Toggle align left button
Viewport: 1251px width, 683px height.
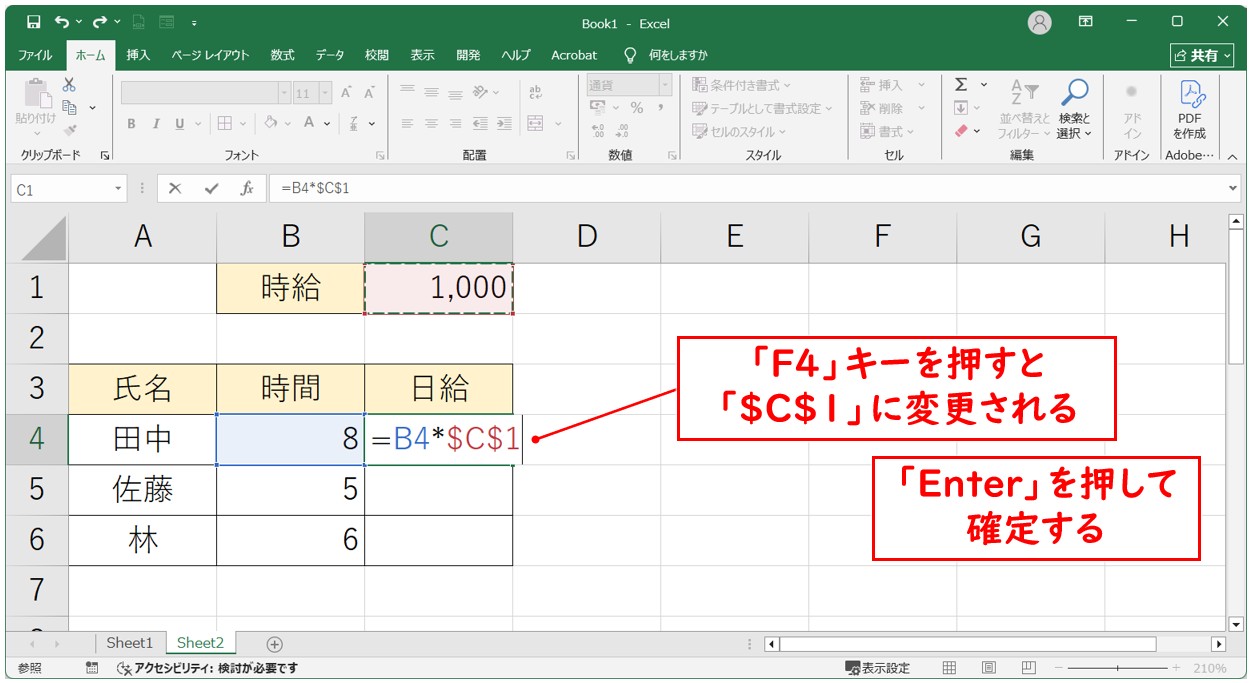[x=407, y=123]
